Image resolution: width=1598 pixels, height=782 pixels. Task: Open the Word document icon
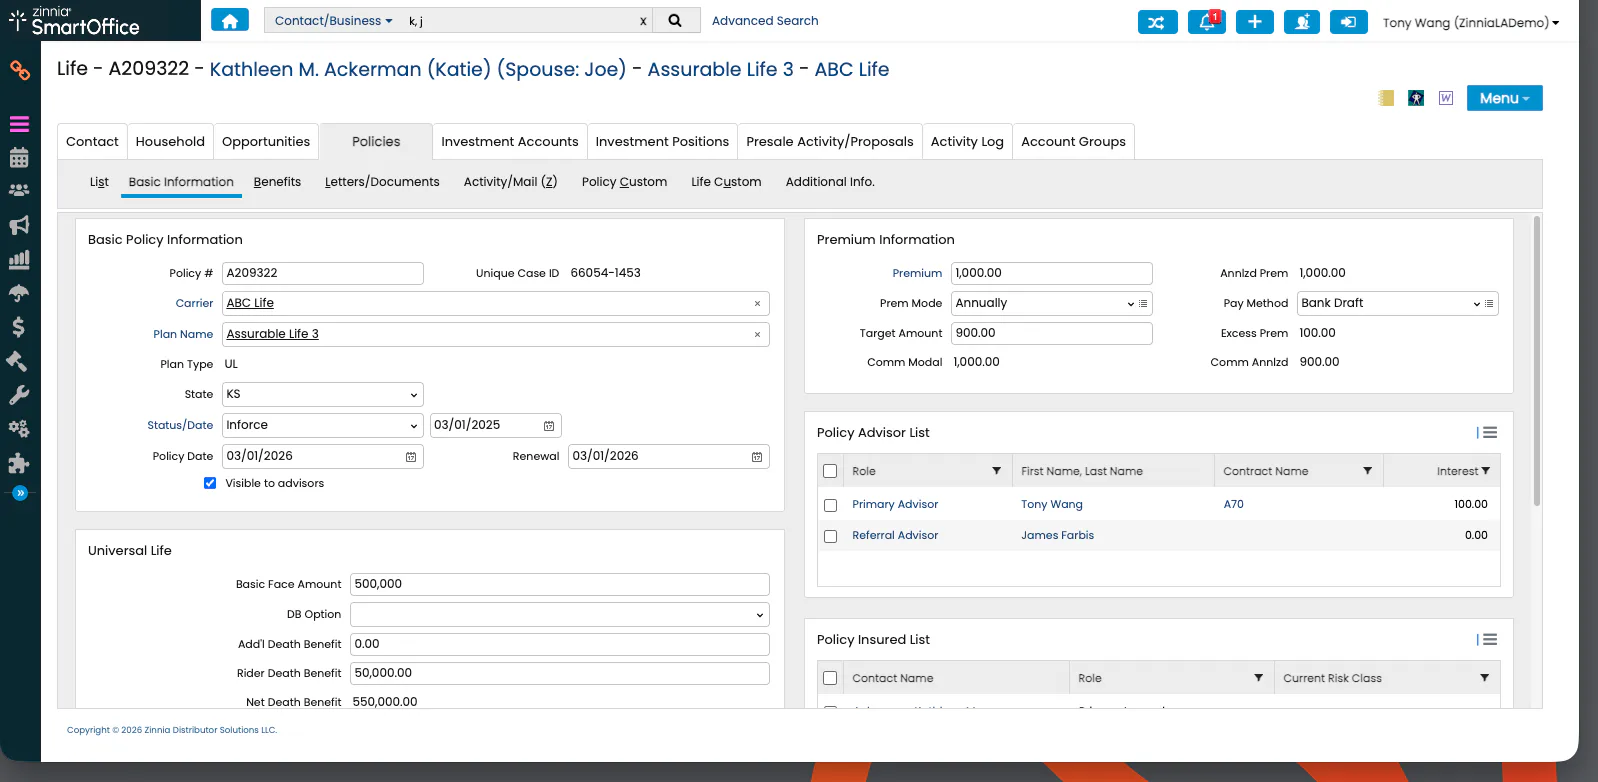click(1446, 98)
